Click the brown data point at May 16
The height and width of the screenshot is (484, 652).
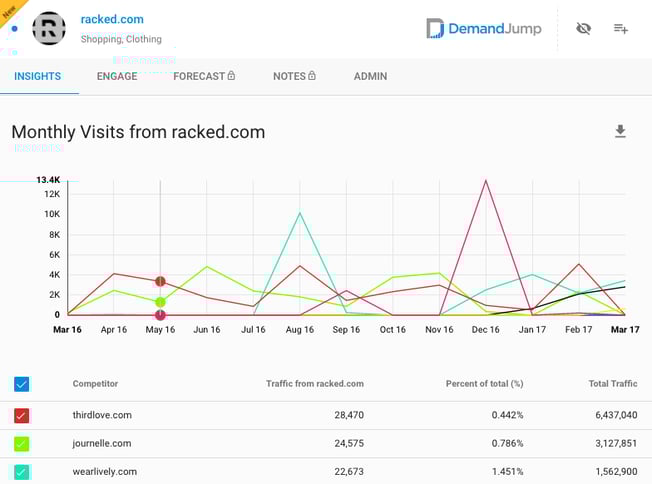pos(161,282)
